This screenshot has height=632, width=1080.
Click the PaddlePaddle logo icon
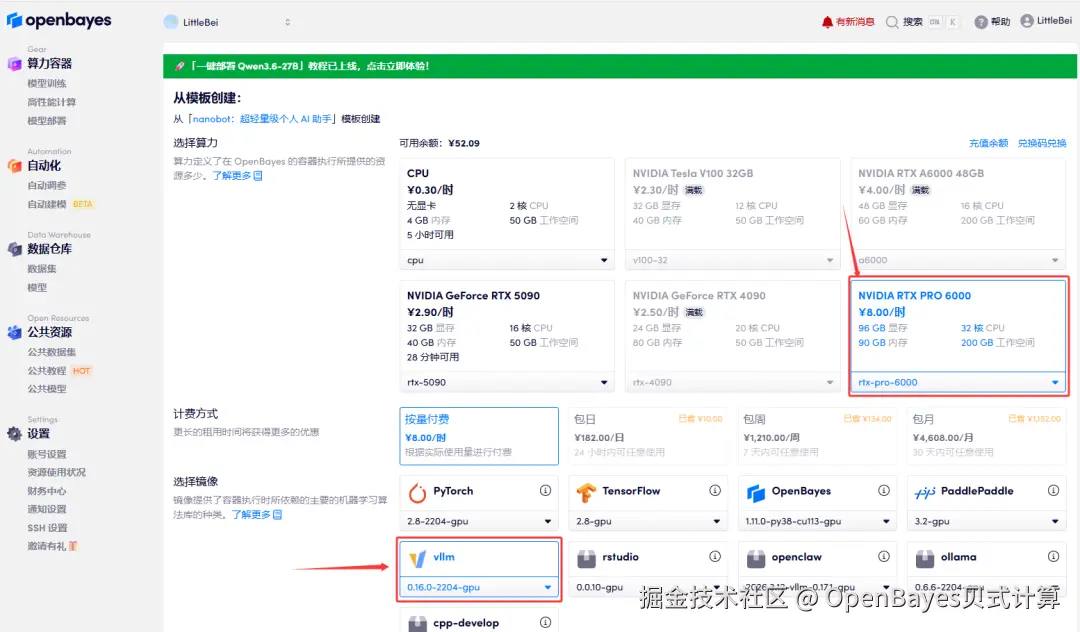[x=925, y=492]
